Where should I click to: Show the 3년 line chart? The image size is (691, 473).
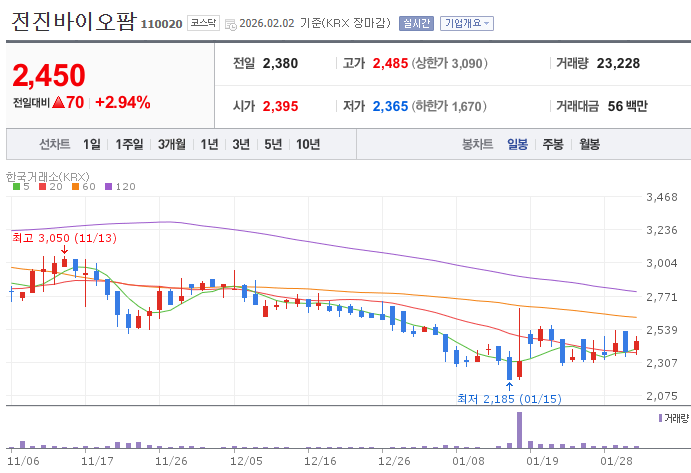(x=241, y=144)
